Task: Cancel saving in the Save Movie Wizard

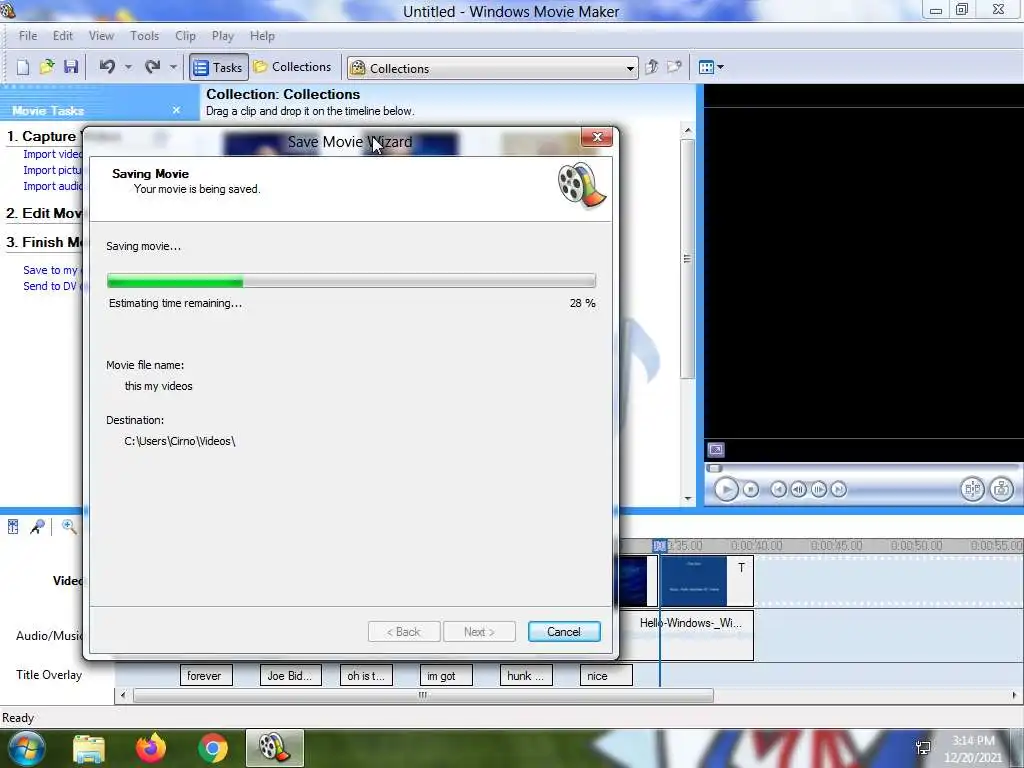Action: pyautogui.click(x=564, y=632)
